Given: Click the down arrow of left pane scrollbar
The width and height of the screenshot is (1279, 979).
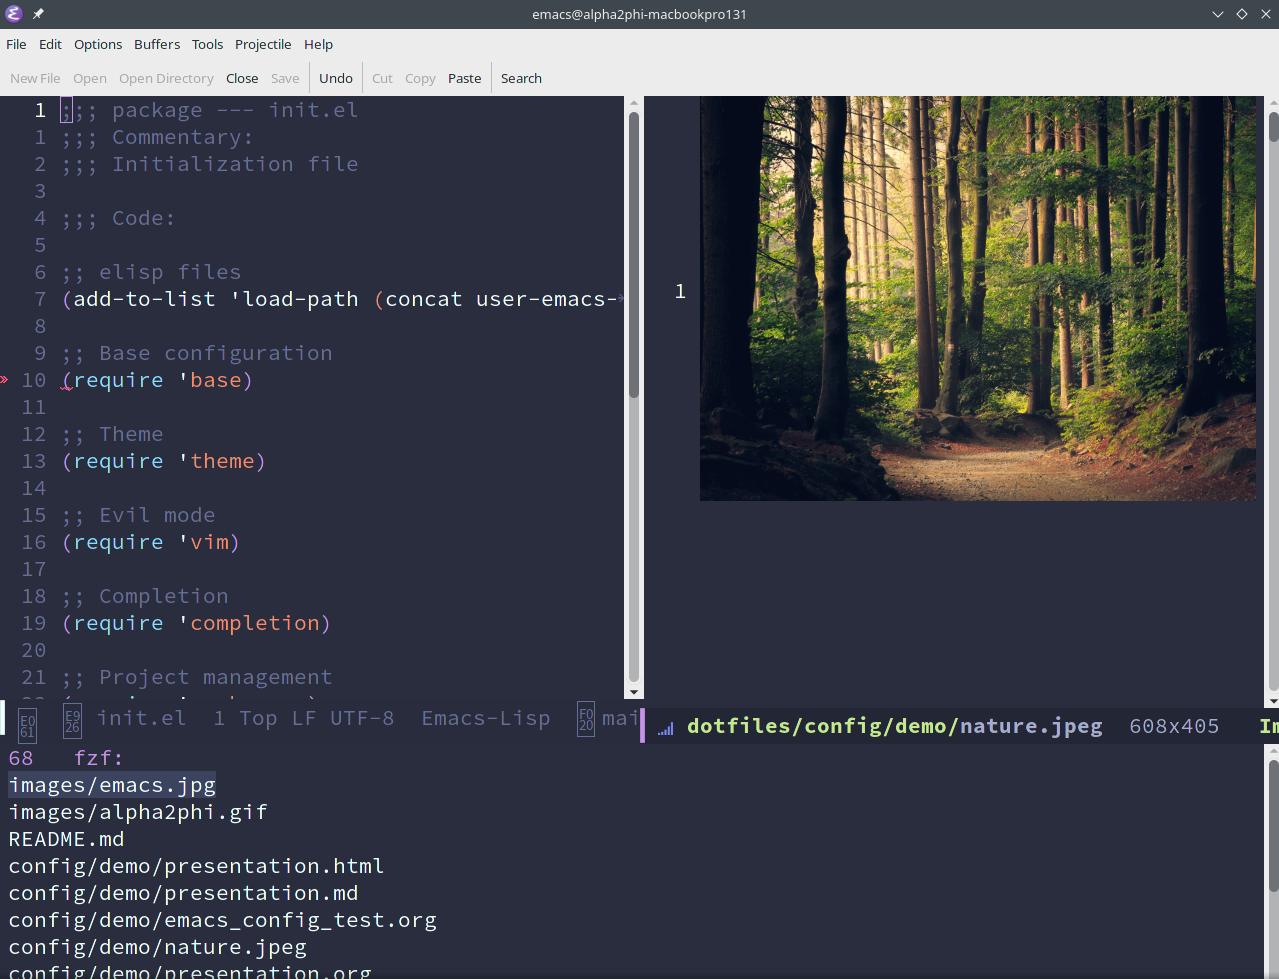Looking at the screenshot, I should point(634,691).
